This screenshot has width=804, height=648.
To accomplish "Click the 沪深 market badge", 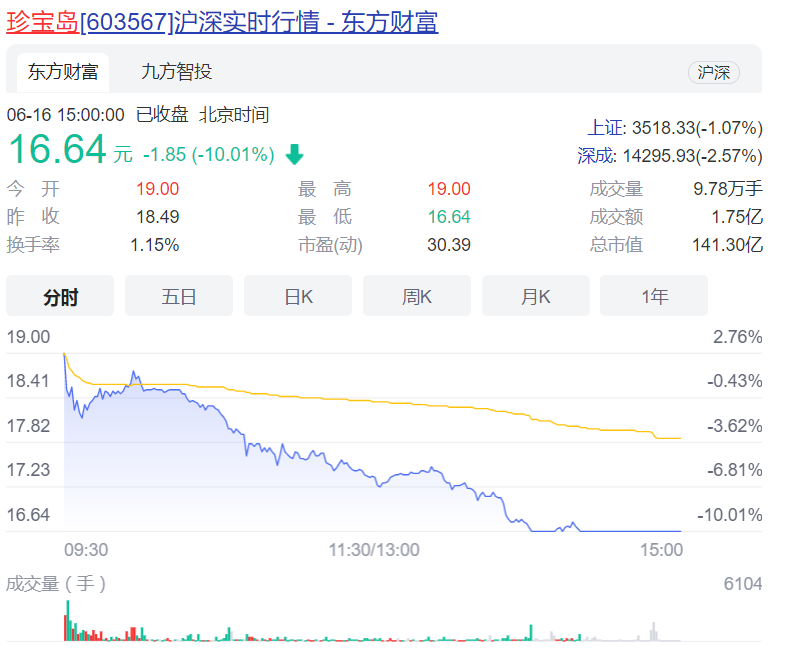I will pos(713,72).
